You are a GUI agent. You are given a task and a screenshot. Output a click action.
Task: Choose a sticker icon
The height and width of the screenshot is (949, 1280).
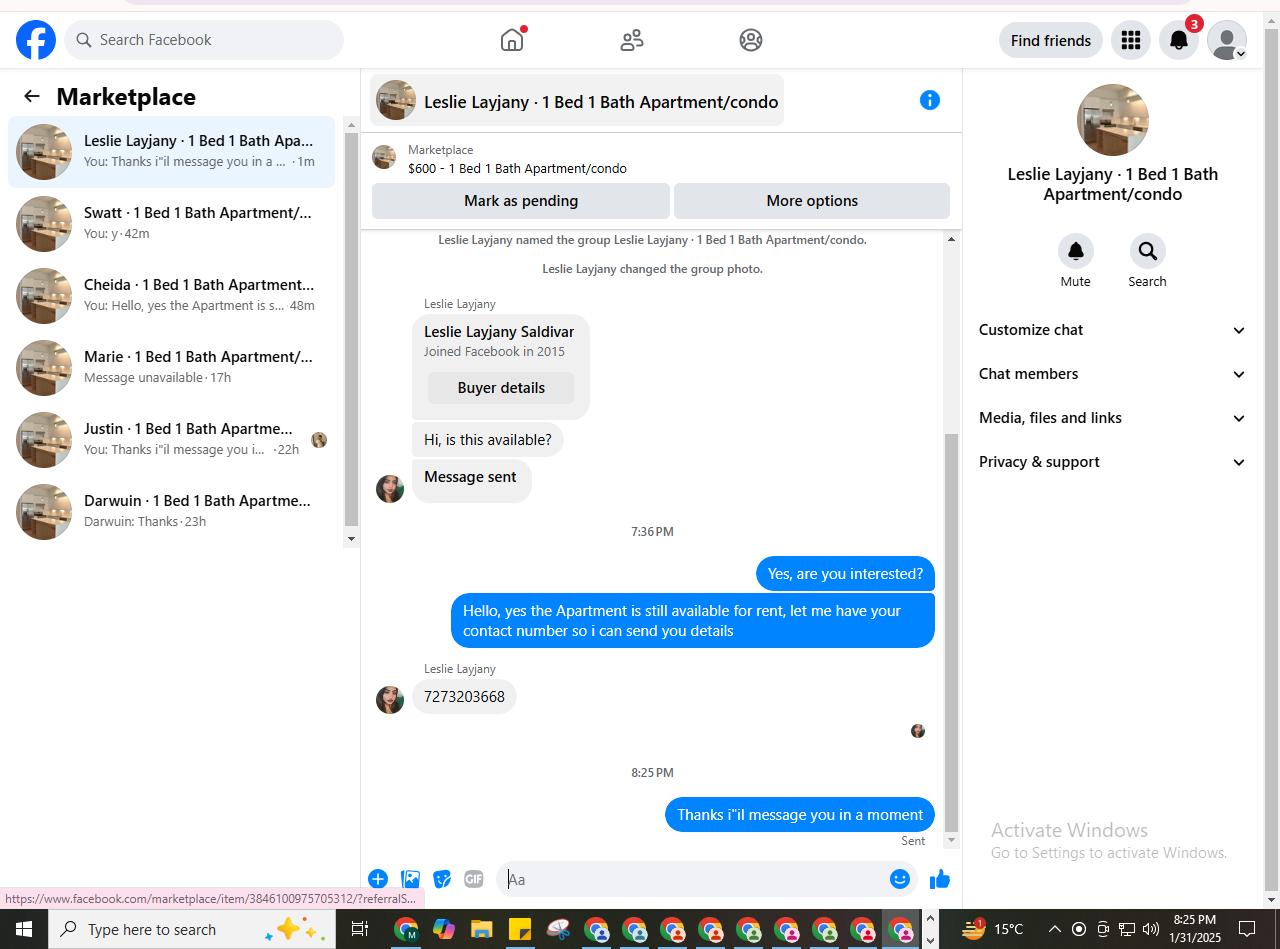(442, 879)
